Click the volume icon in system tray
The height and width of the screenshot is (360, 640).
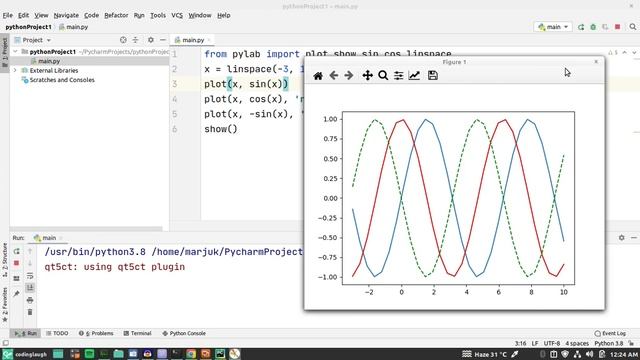(x=589, y=354)
